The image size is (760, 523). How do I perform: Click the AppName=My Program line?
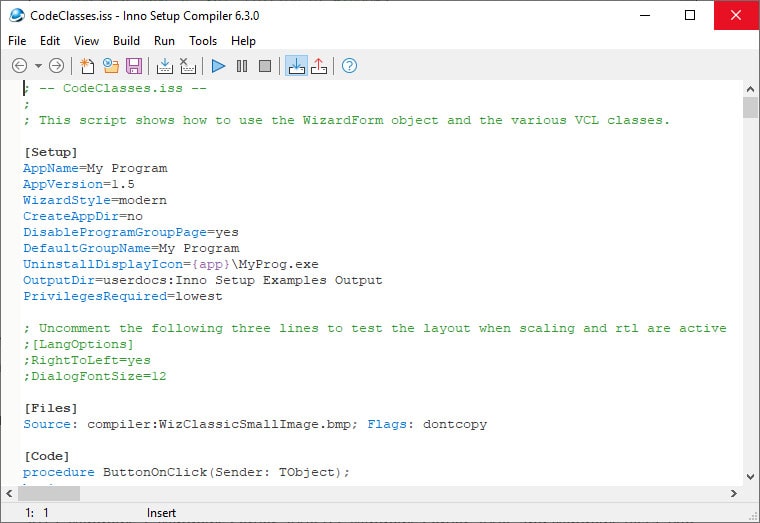click(x=95, y=168)
